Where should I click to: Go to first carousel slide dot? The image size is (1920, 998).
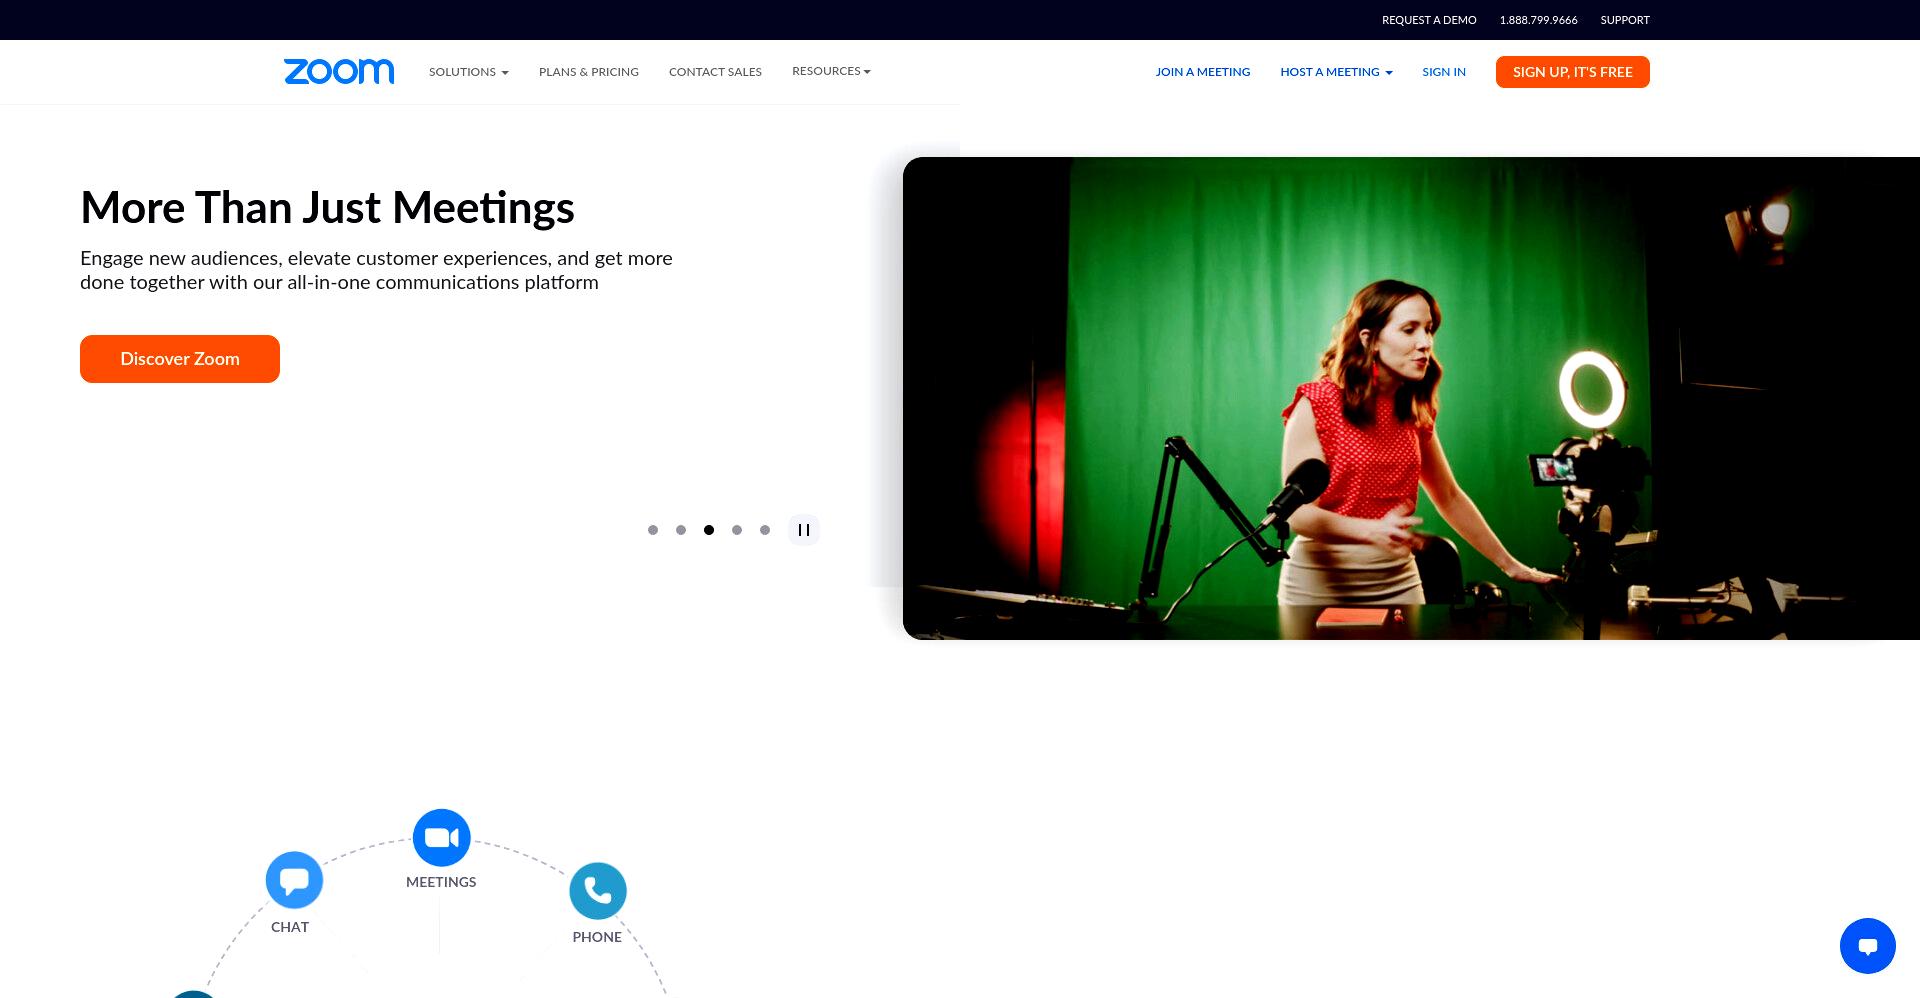(x=653, y=530)
